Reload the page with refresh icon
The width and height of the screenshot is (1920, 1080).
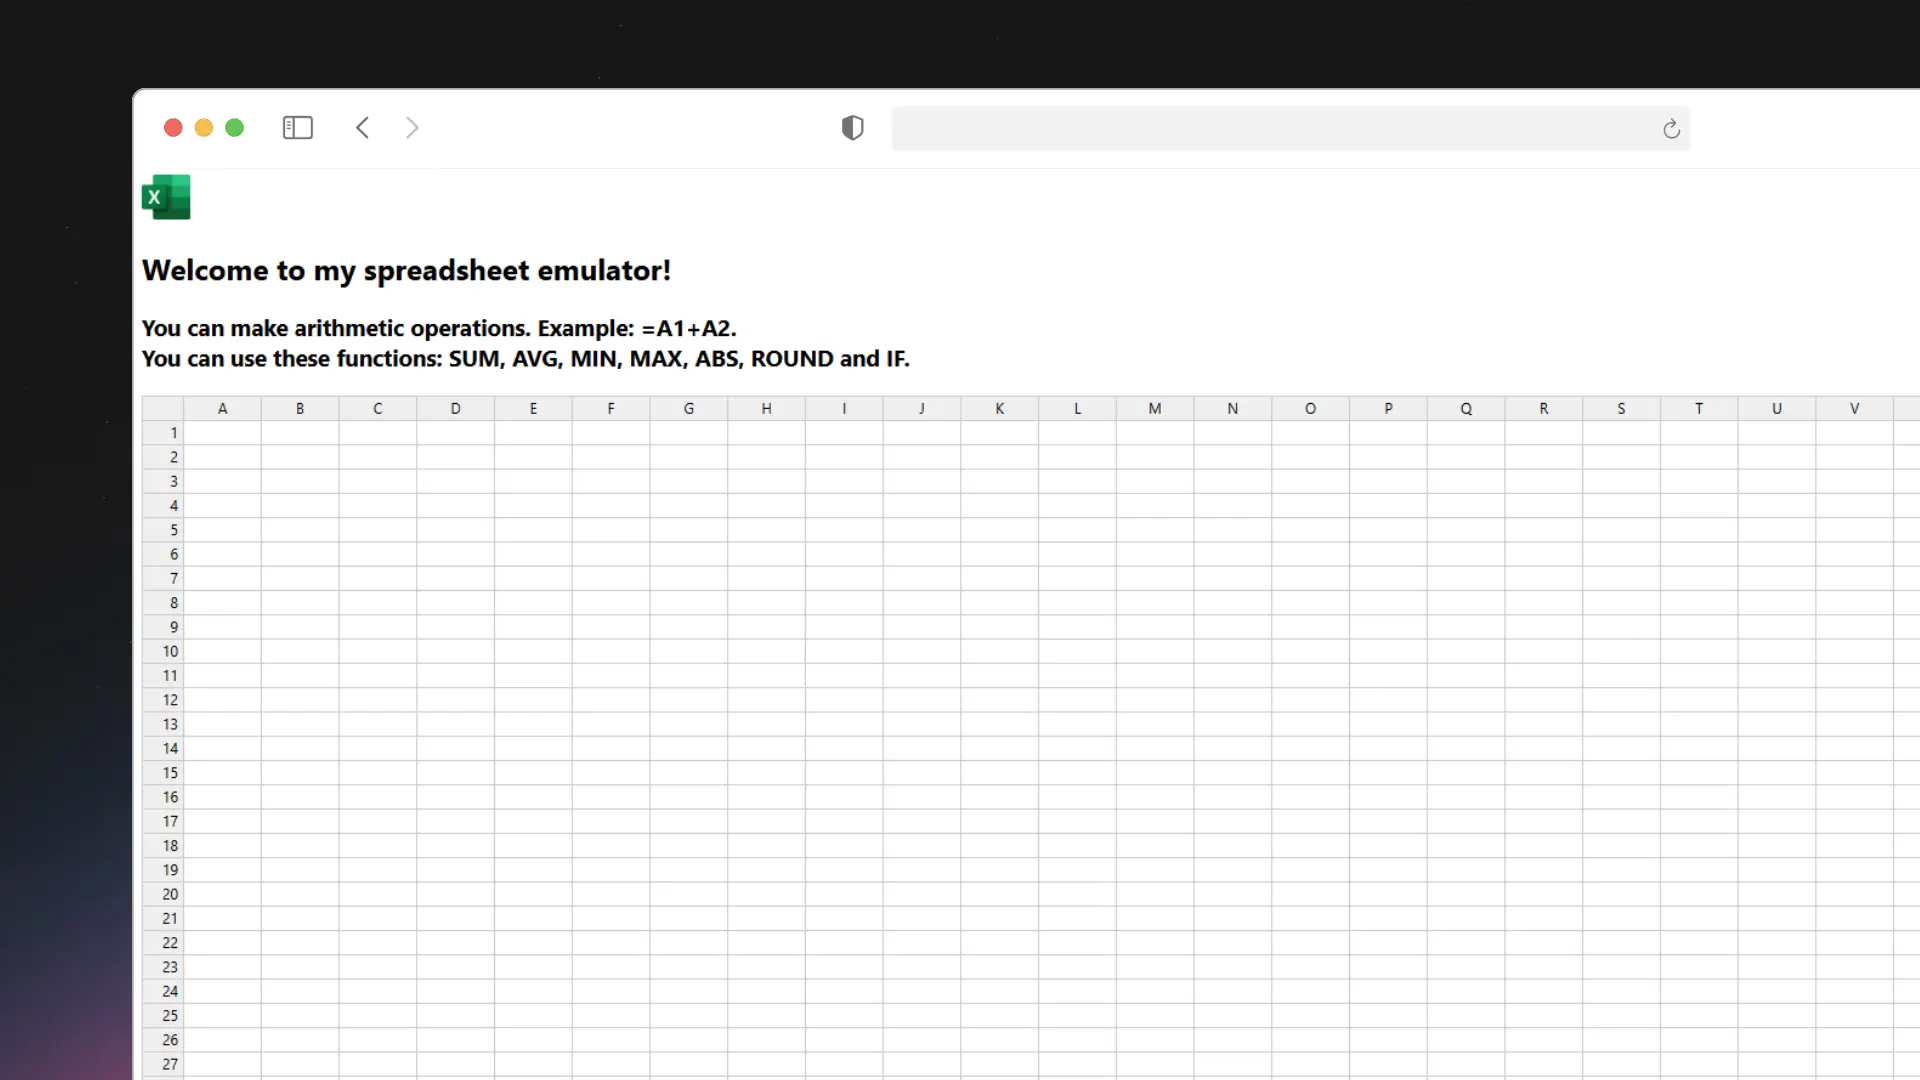point(1671,129)
